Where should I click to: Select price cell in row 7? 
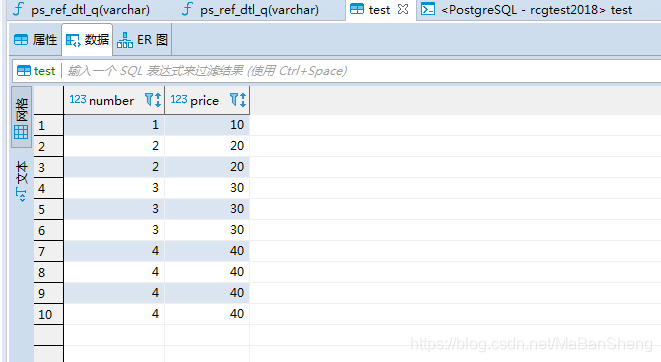click(x=207, y=251)
